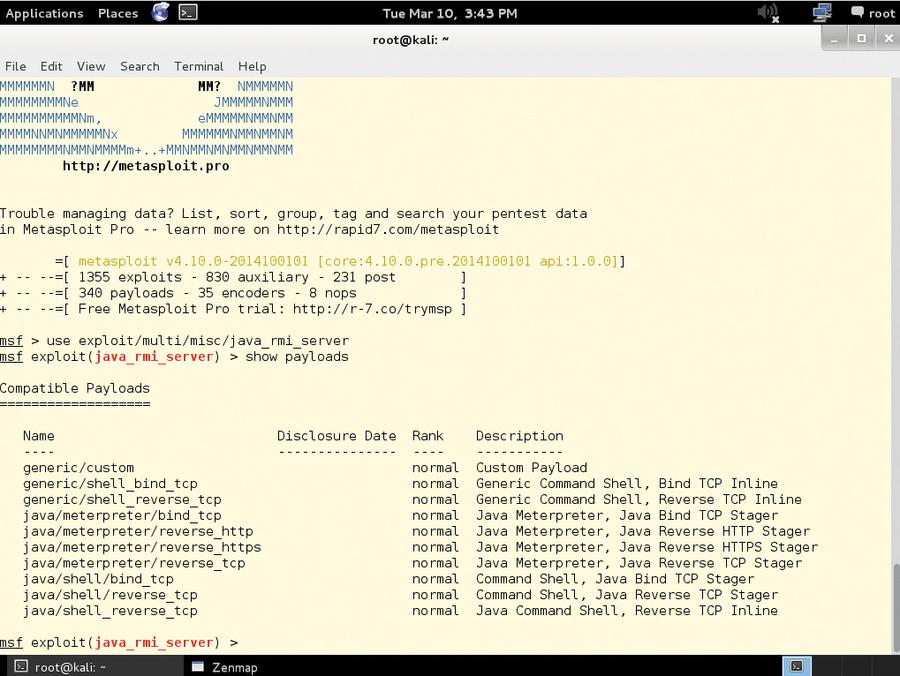Open the Edit menu
This screenshot has width=900, height=676.
pos(51,67)
